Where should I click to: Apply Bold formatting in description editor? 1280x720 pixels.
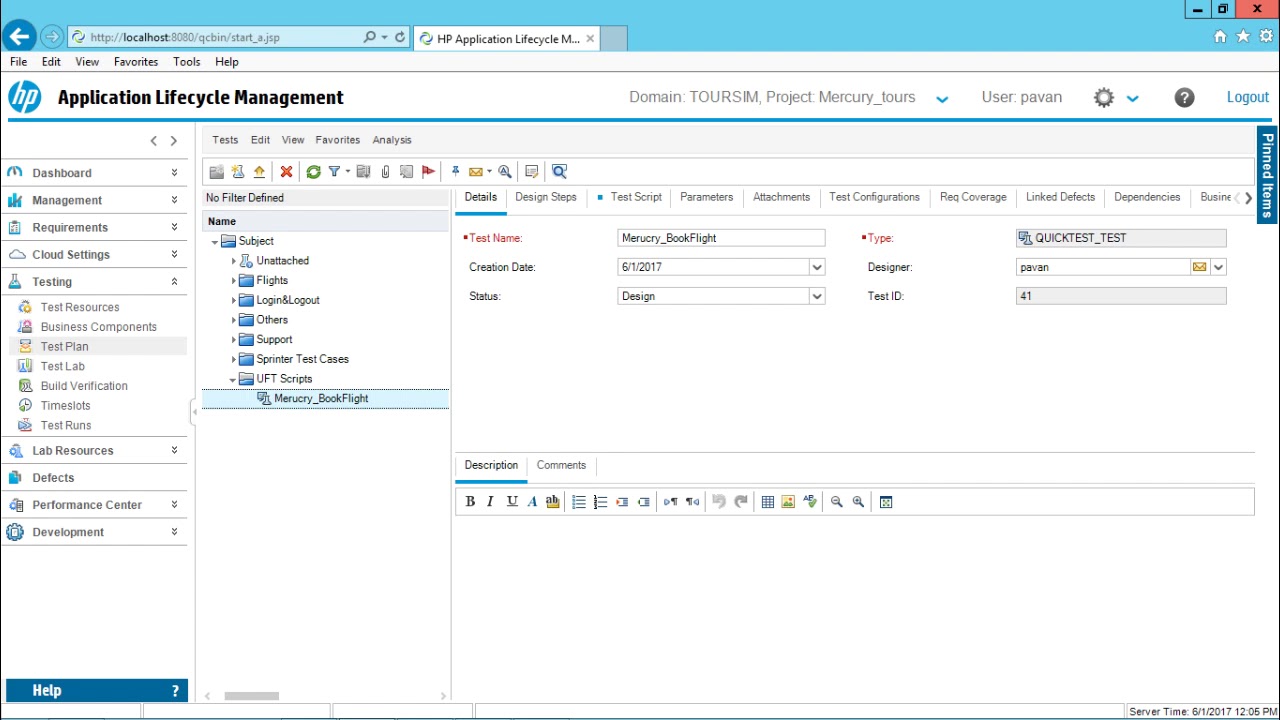point(470,502)
